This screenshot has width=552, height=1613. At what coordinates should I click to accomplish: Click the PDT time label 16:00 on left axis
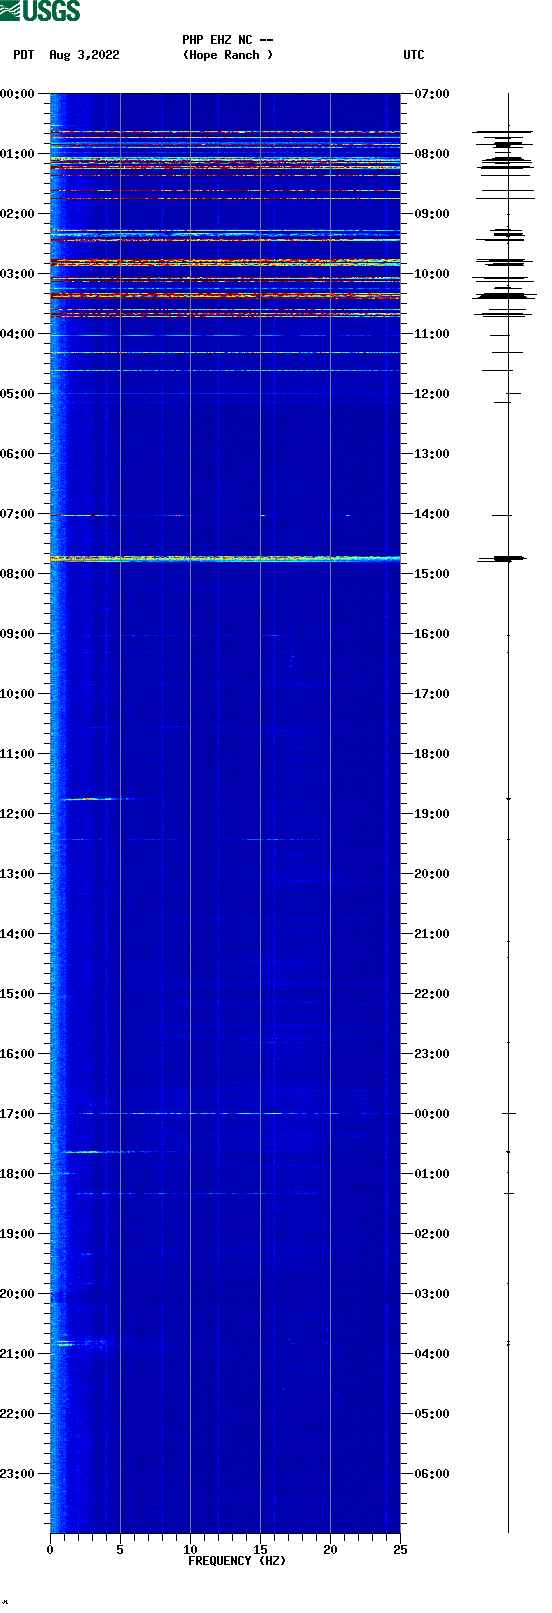(18, 1054)
